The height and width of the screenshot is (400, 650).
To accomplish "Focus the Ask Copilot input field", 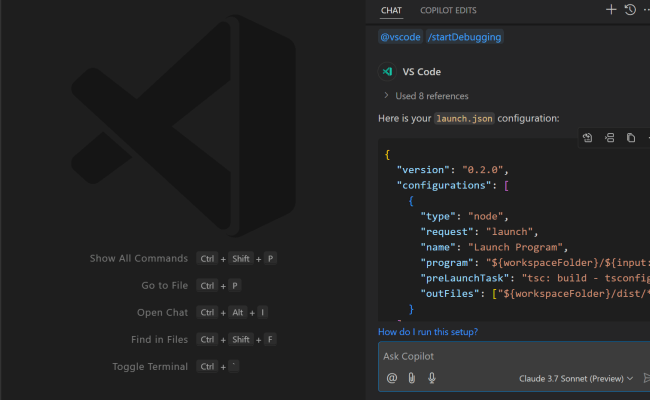I will click(514, 356).
